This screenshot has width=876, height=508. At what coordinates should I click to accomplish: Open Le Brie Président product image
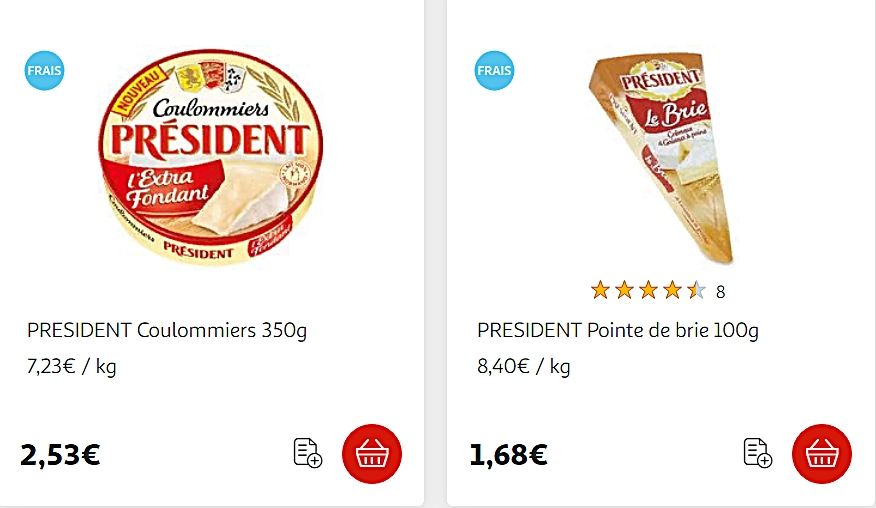pyautogui.click(x=663, y=155)
